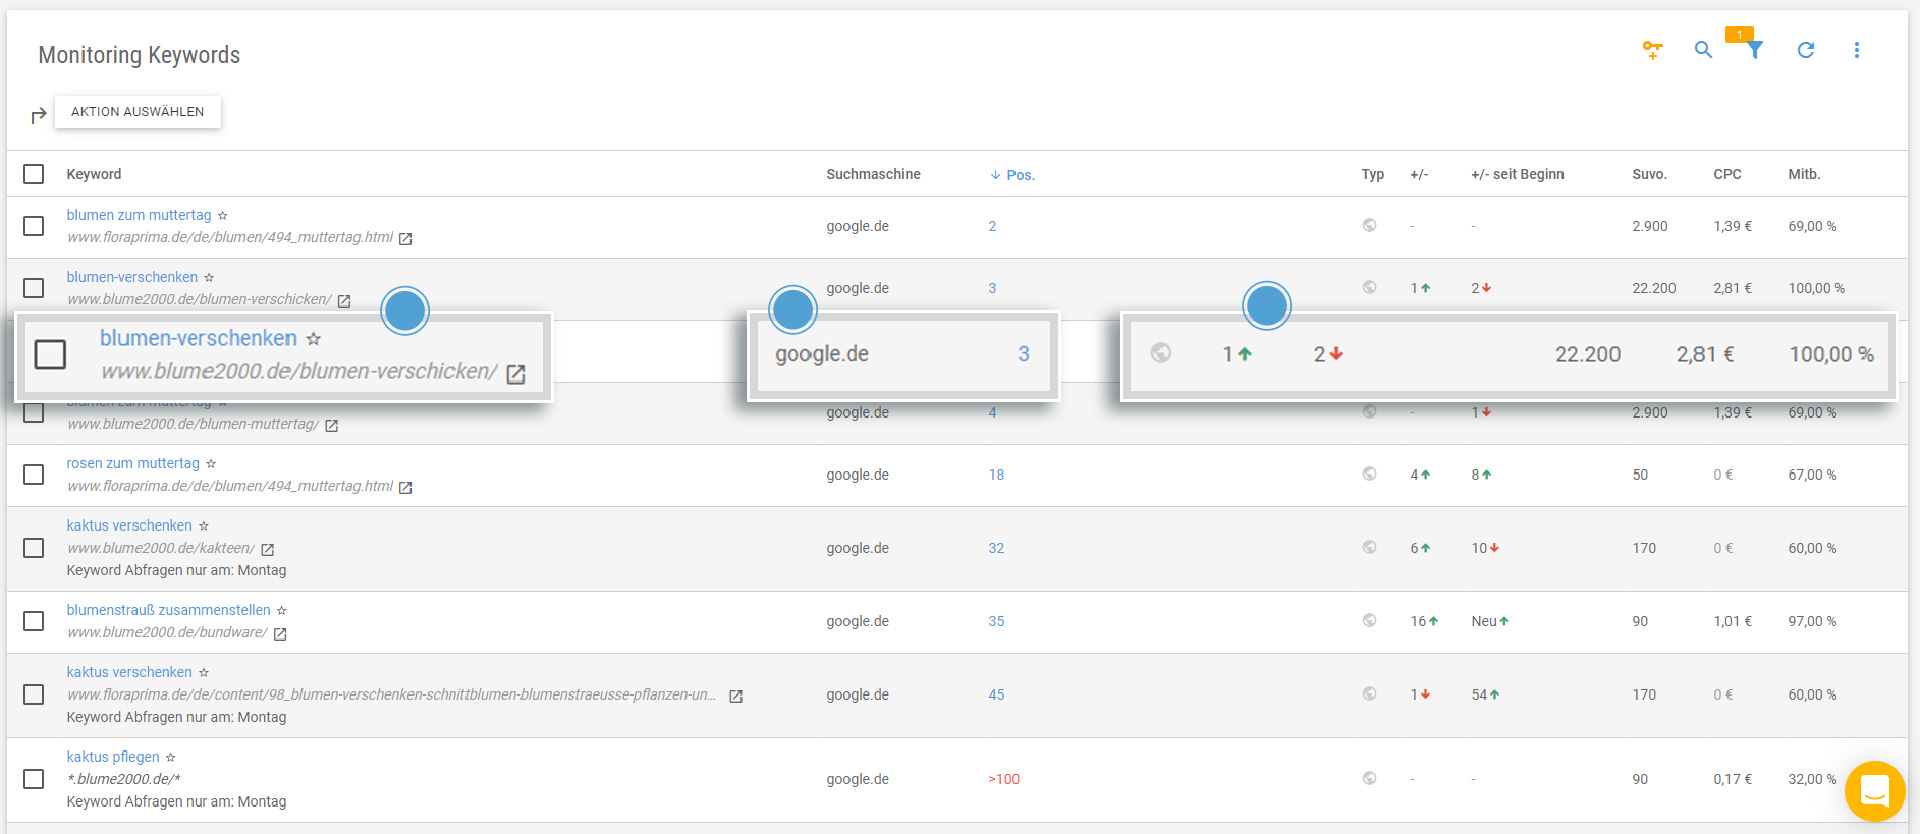Click the Monitoring Keywords title
This screenshot has height=834, width=1920.
(x=139, y=55)
